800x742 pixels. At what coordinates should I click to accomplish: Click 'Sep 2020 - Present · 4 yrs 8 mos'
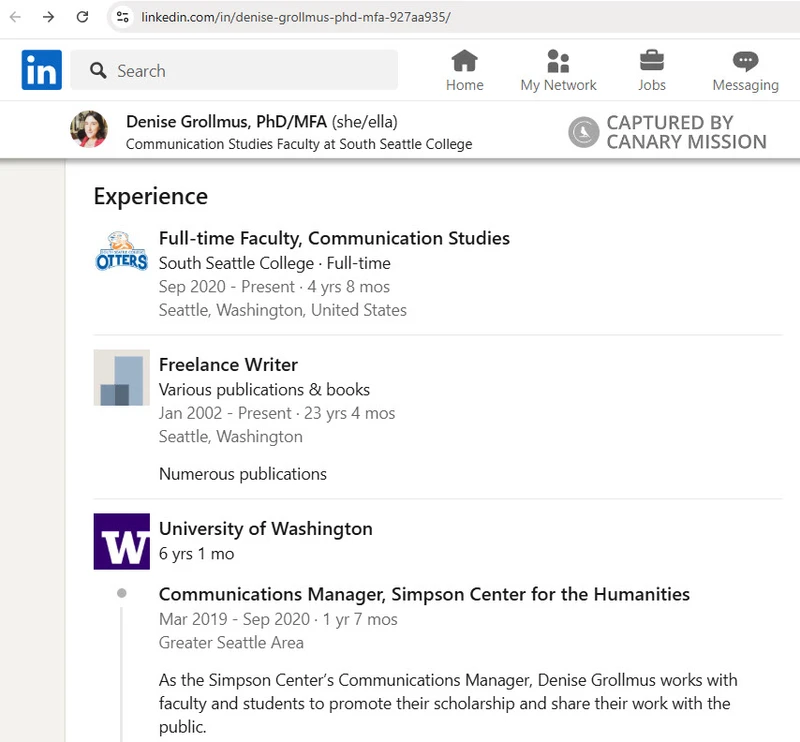[274, 287]
